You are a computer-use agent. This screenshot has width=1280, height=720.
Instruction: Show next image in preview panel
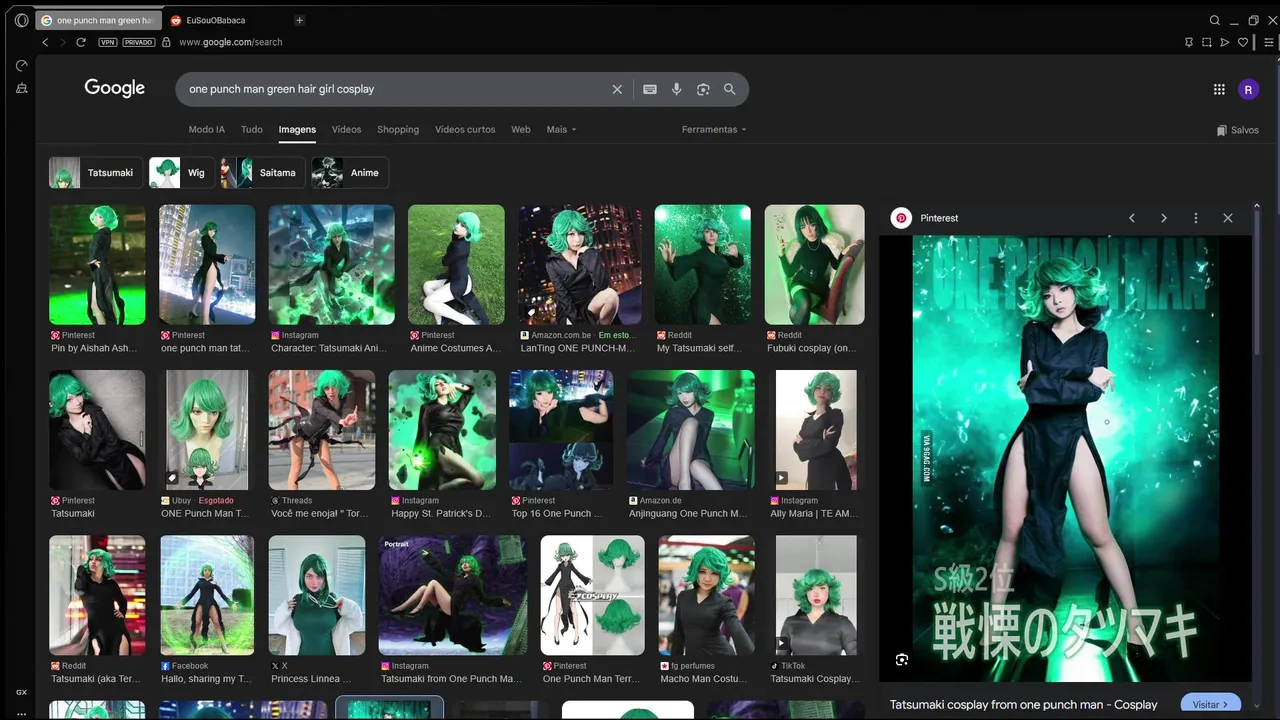point(1164,218)
